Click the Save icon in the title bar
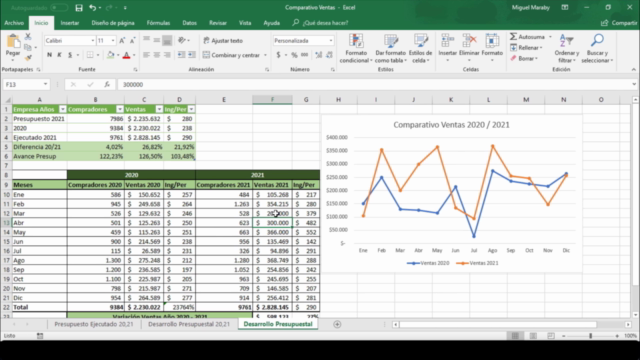This screenshot has width=640, height=360. pyautogui.click(x=79, y=8)
